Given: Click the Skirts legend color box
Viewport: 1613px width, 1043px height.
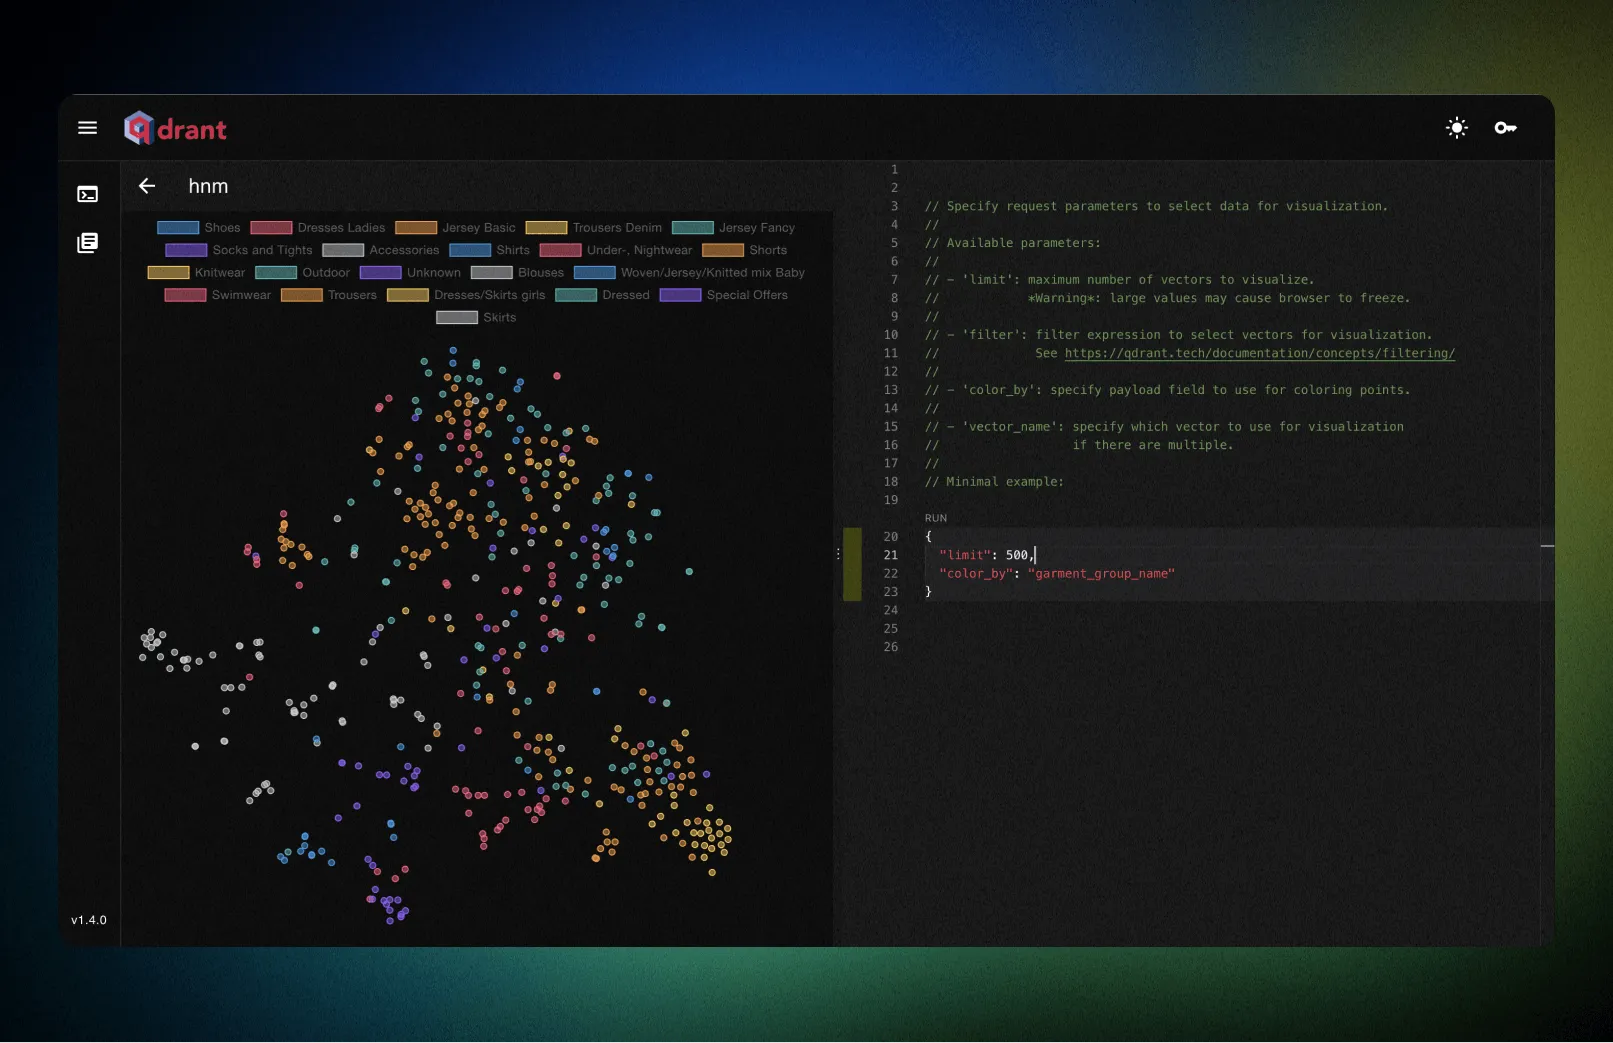Looking at the screenshot, I should tap(457, 318).
